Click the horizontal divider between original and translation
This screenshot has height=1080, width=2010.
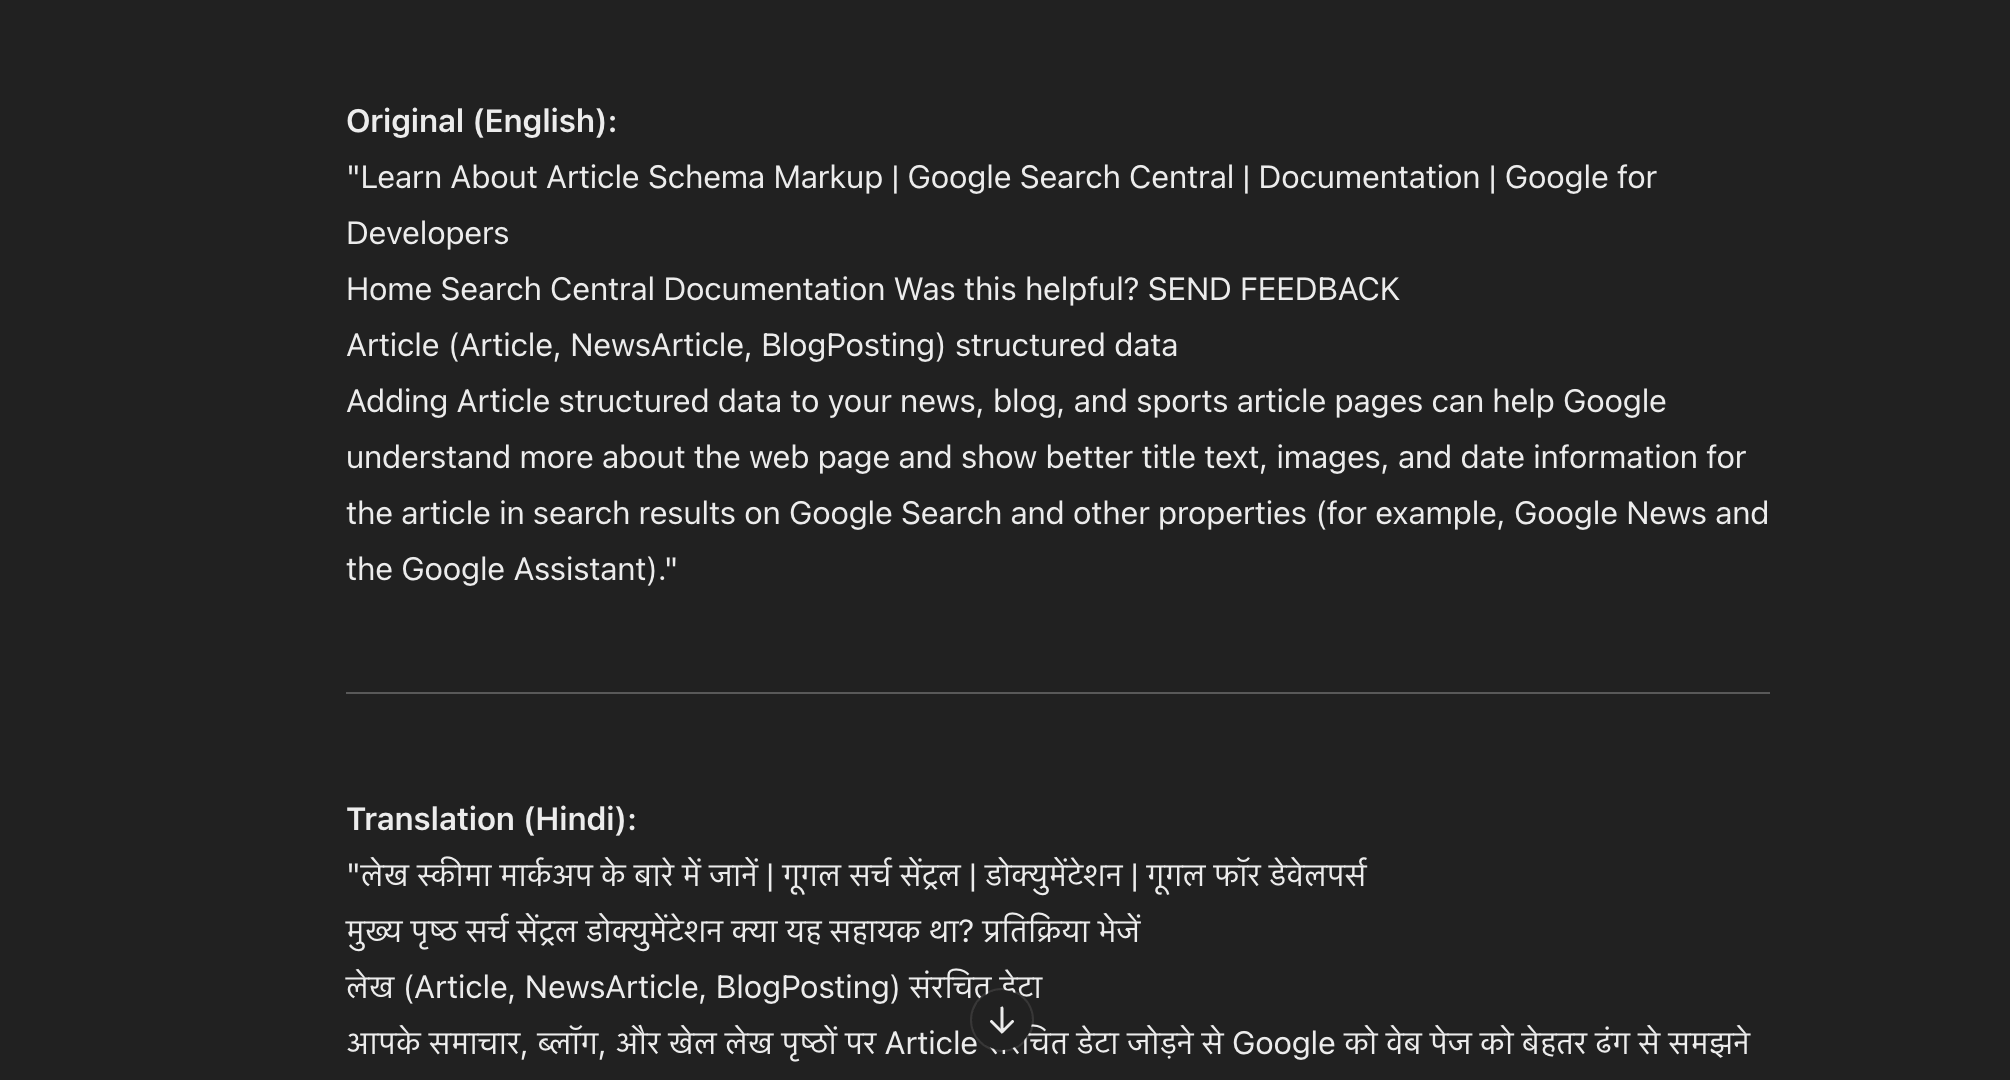[1057, 692]
